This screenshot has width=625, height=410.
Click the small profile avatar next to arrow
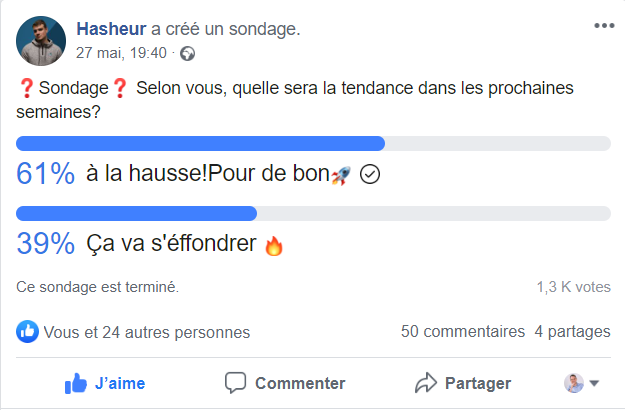coord(573,383)
